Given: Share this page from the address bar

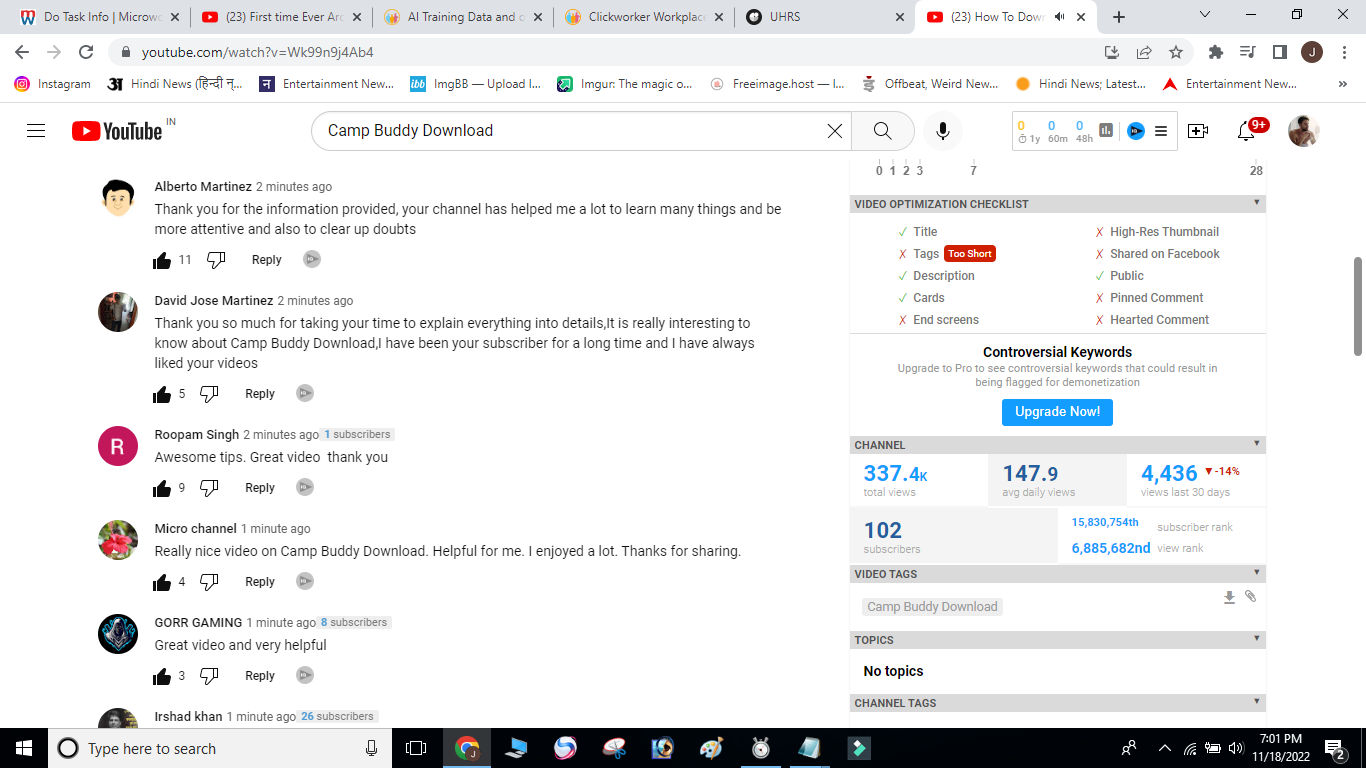Looking at the screenshot, I should 1144,52.
